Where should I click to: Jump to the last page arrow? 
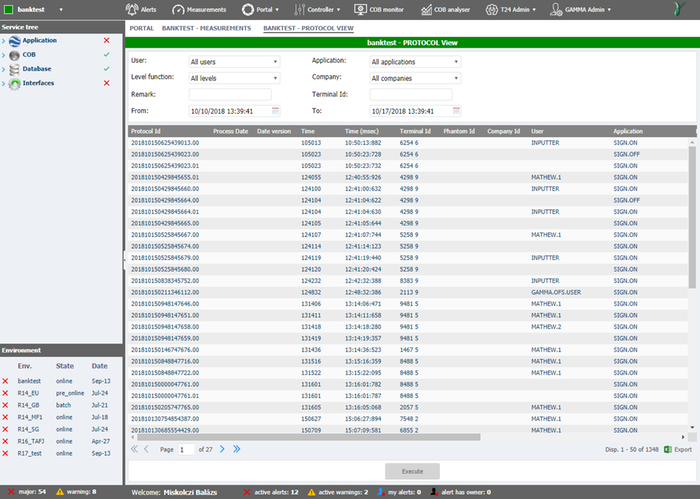(237, 450)
